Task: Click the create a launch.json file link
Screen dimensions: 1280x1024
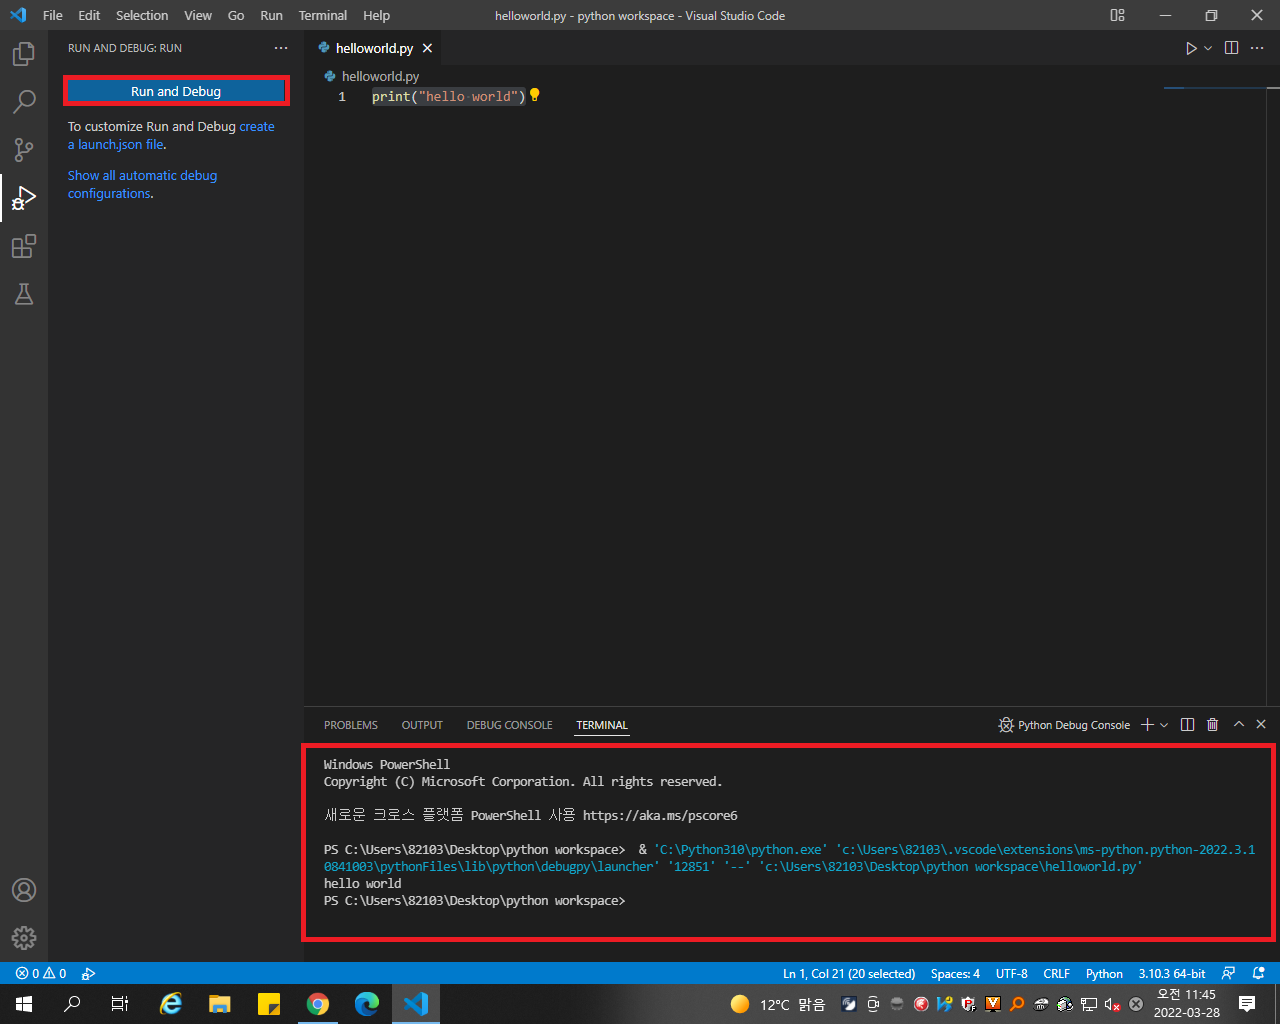Action: point(171,136)
